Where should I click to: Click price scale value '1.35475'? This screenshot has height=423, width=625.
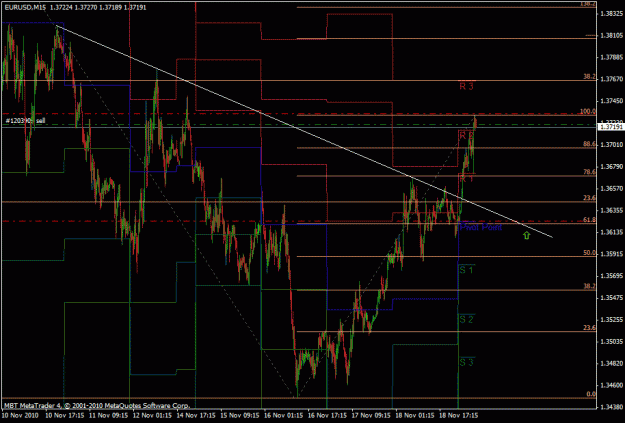611,298
